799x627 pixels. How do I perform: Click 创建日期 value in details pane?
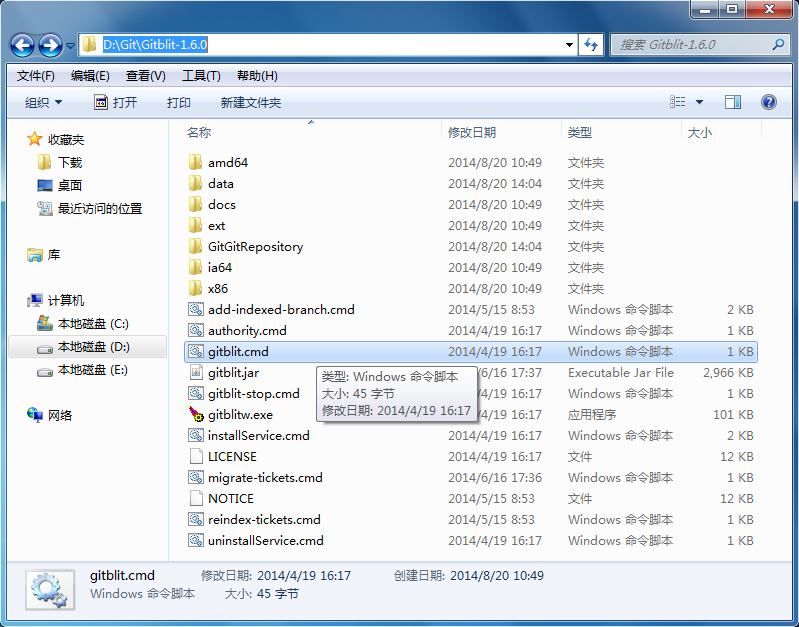(497, 576)
